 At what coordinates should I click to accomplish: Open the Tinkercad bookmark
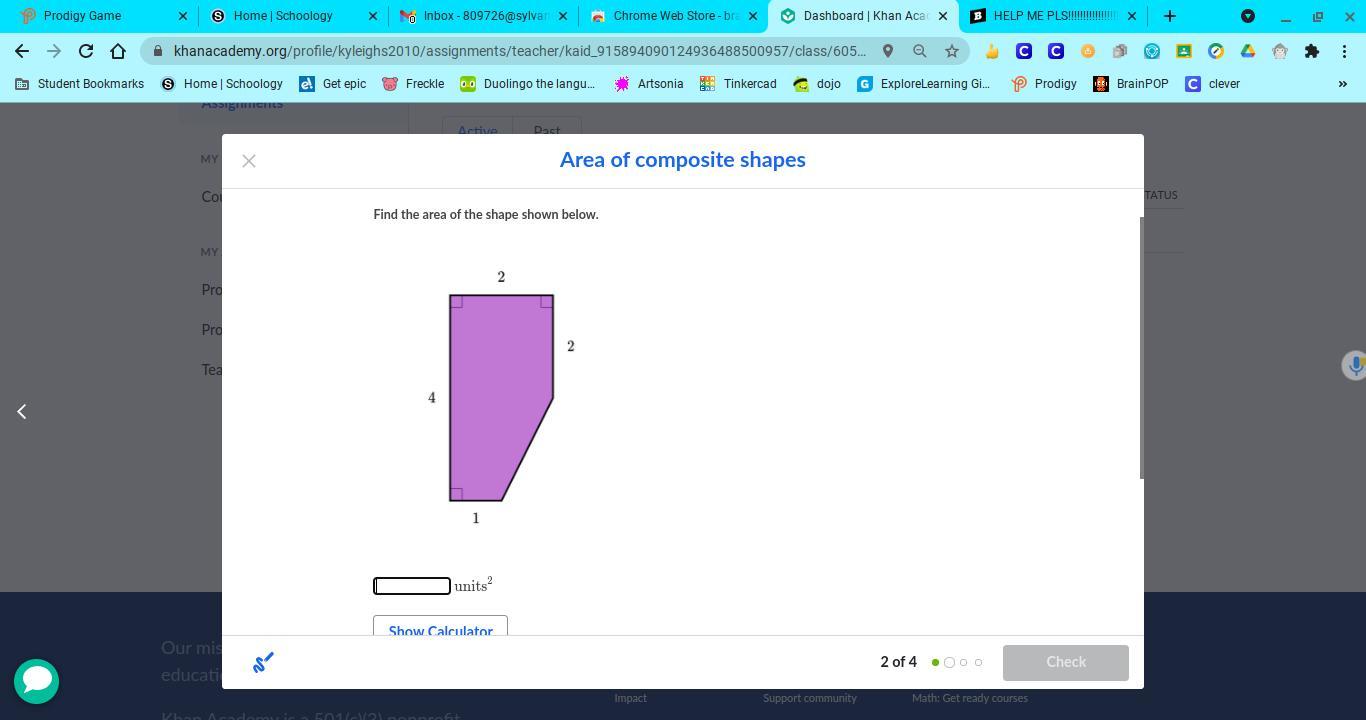coord(738,84)
